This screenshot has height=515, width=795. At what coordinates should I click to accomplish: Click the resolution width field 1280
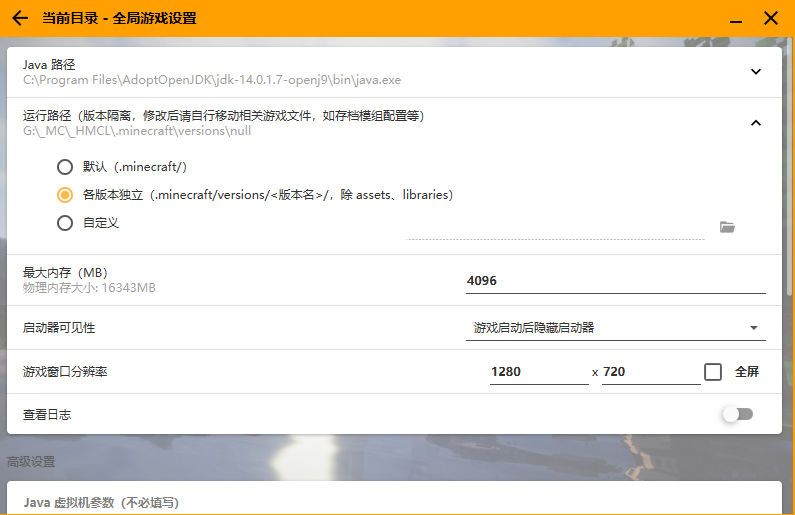coord(538,372)
